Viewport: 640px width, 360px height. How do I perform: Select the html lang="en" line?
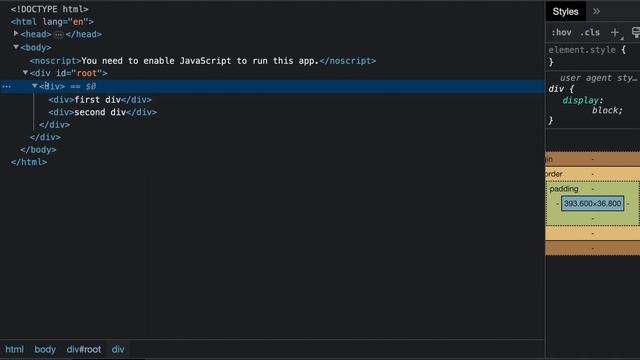point(52,22)
